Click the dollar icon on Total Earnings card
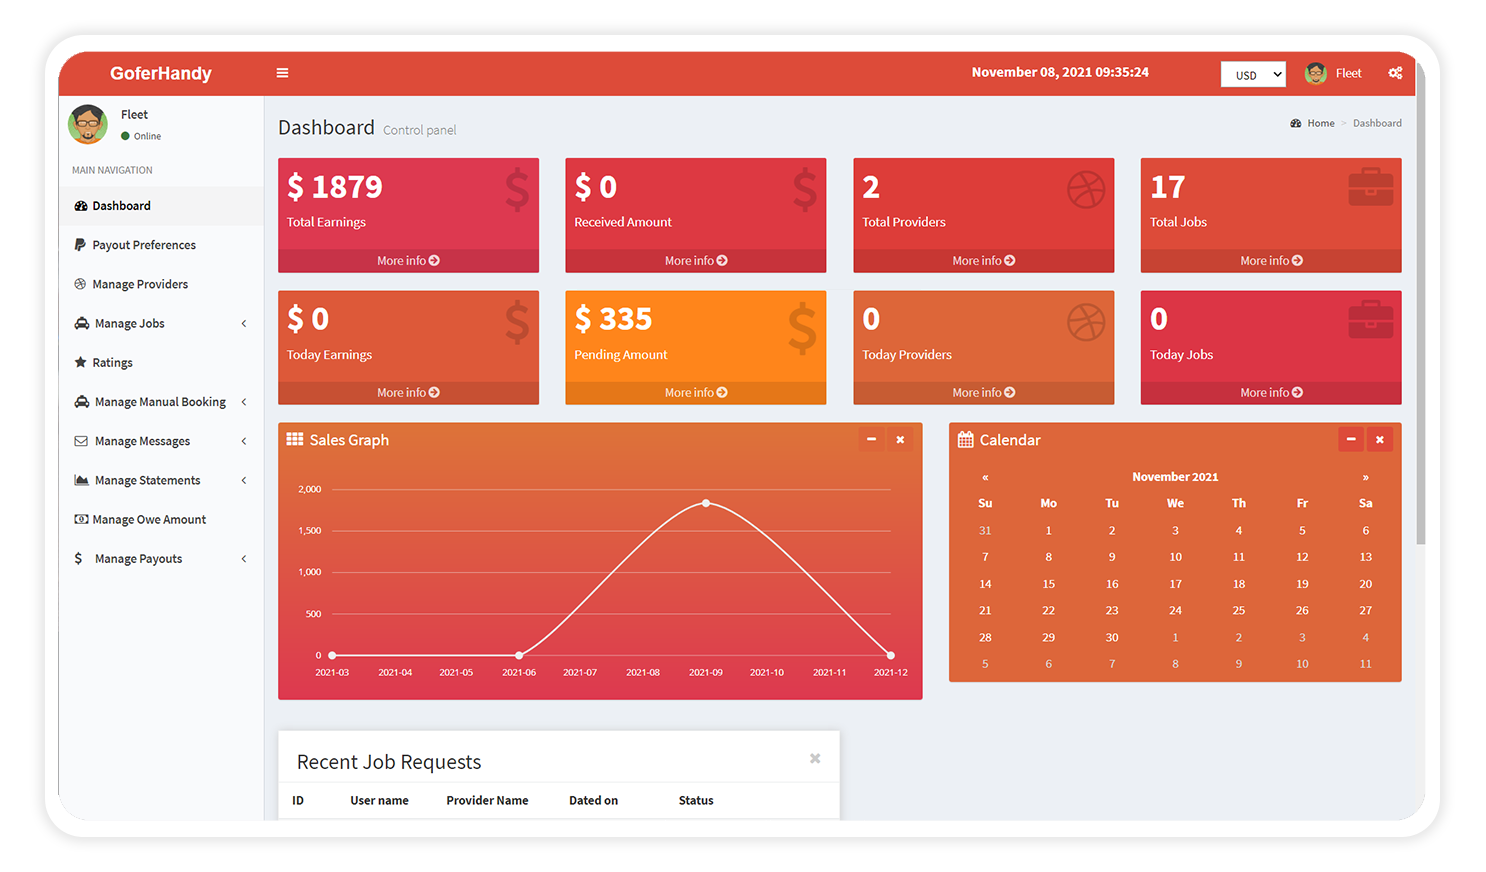 tap(517, 189)
